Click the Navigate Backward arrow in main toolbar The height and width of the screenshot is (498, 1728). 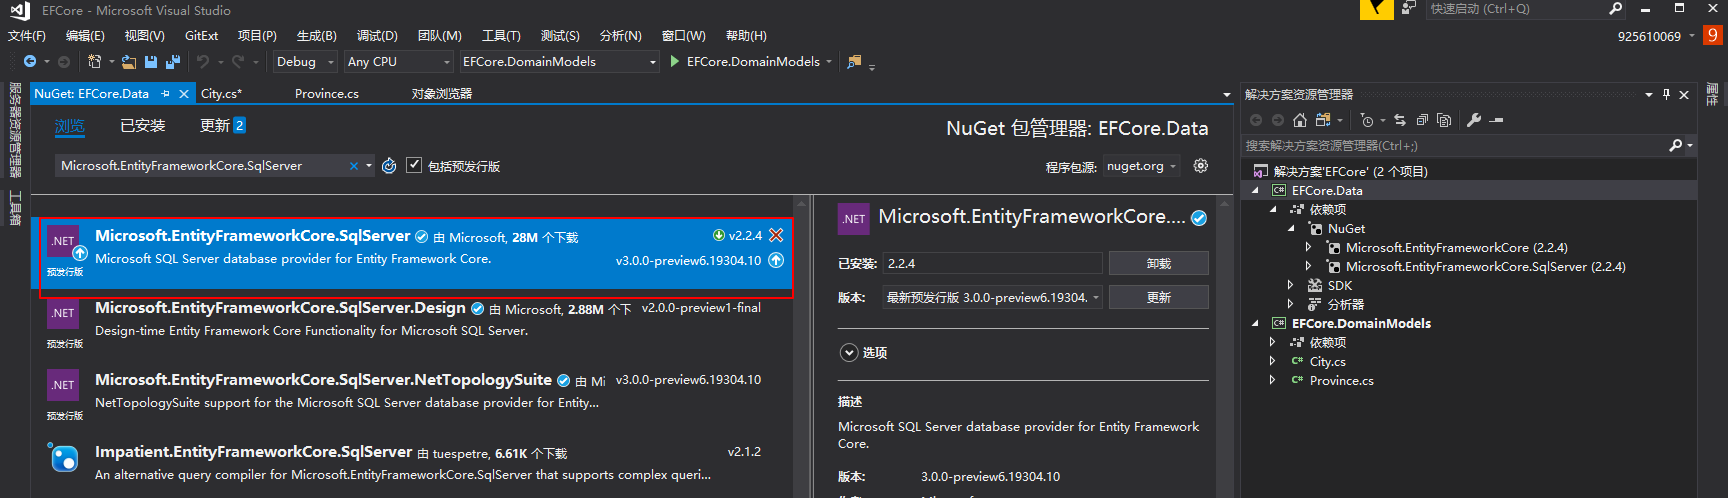30,62
